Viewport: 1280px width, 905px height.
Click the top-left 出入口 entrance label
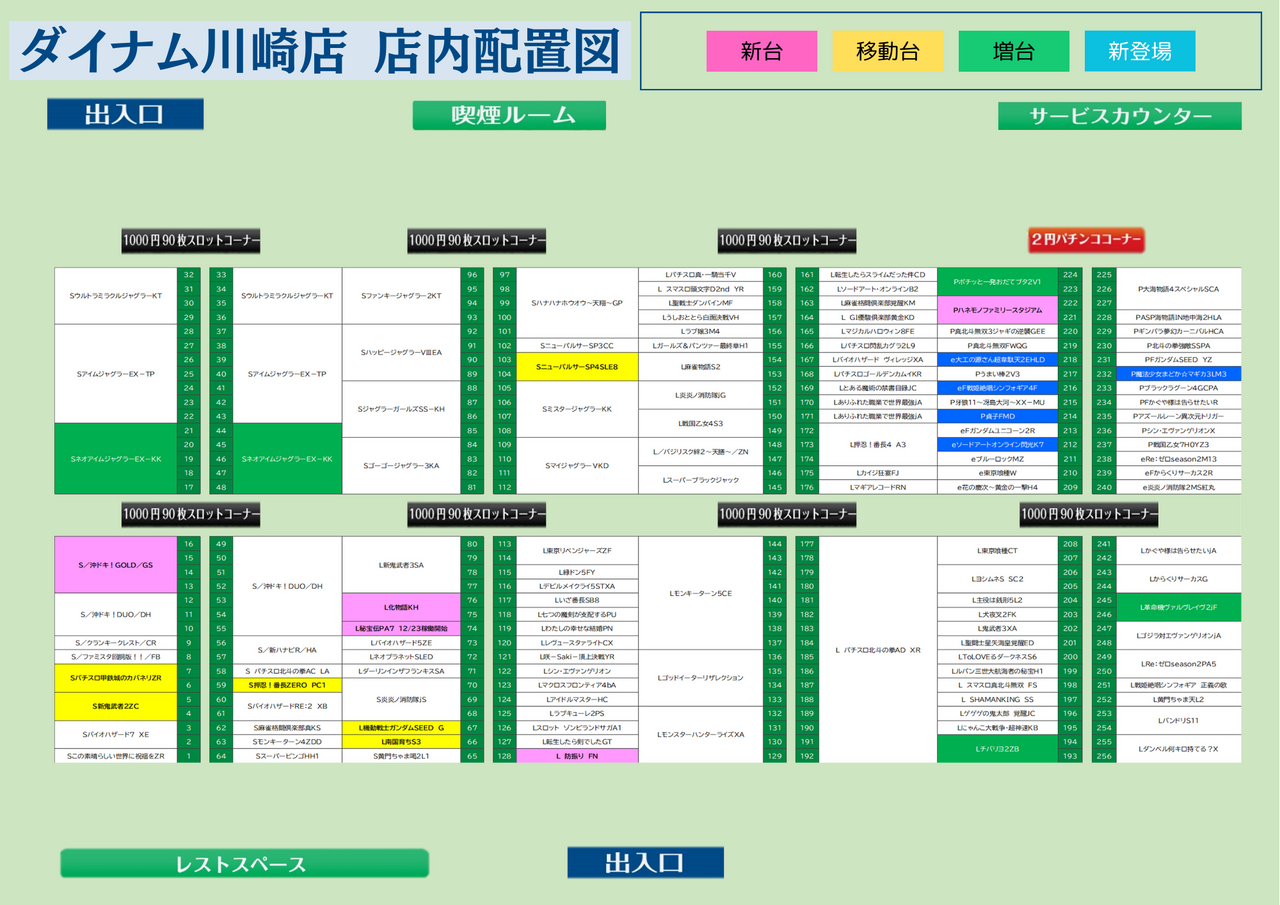click(125, 114)
